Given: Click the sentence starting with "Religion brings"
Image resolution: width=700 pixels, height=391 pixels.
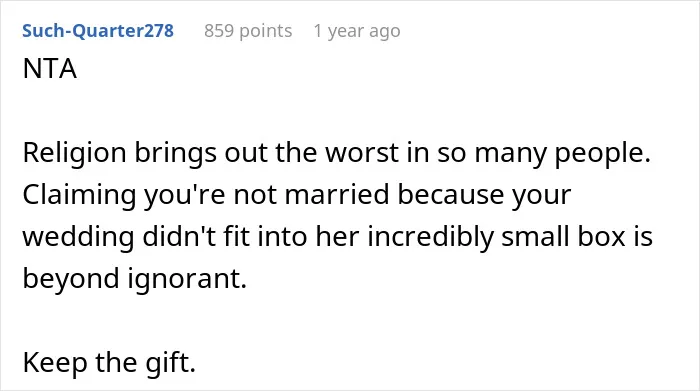Looking at the screenshot, I should pyautogui.click(x=337, y=153).
